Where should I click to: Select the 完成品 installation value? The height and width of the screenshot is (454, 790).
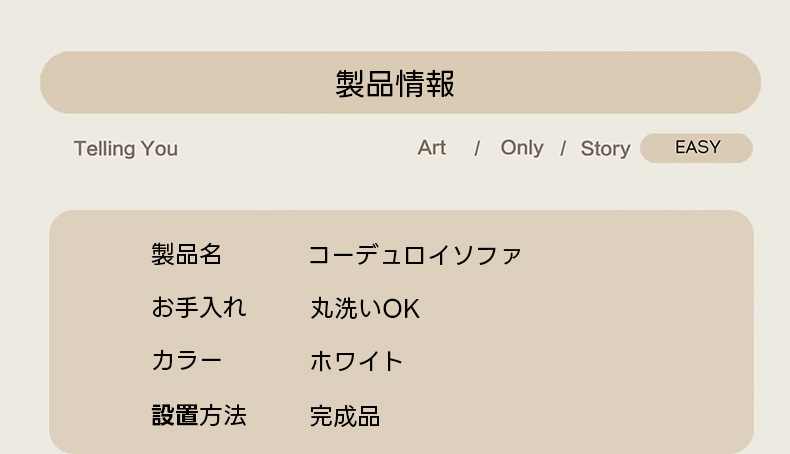pyautogui.click(x=345, y=416)
